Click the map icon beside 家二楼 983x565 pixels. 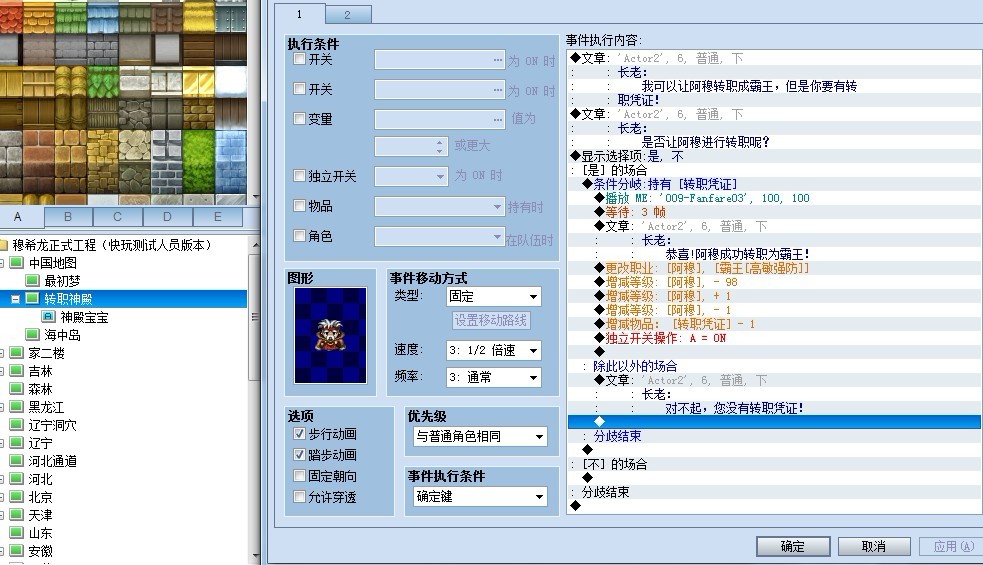click(x=17, y=353)
